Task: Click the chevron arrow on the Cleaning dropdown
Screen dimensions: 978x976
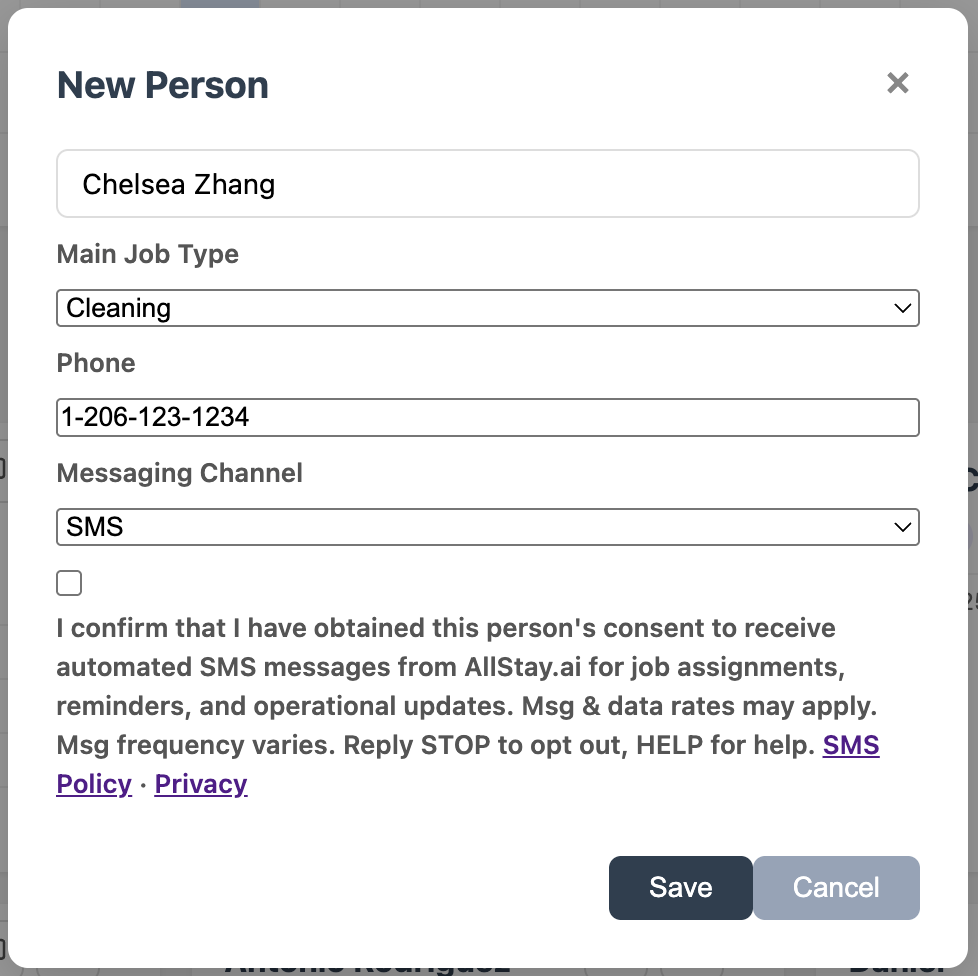Action: 903,308
